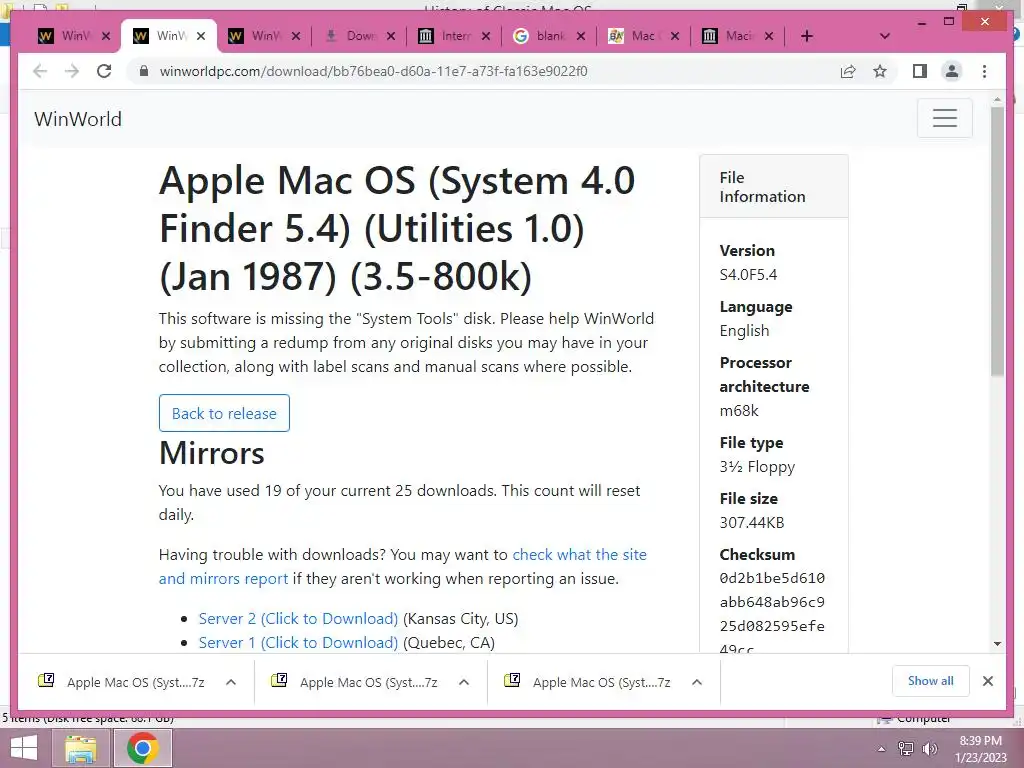The width and height of the screenshot is (1024, 768).
Task: Click the Back to release button
Action: coord(224,413)
